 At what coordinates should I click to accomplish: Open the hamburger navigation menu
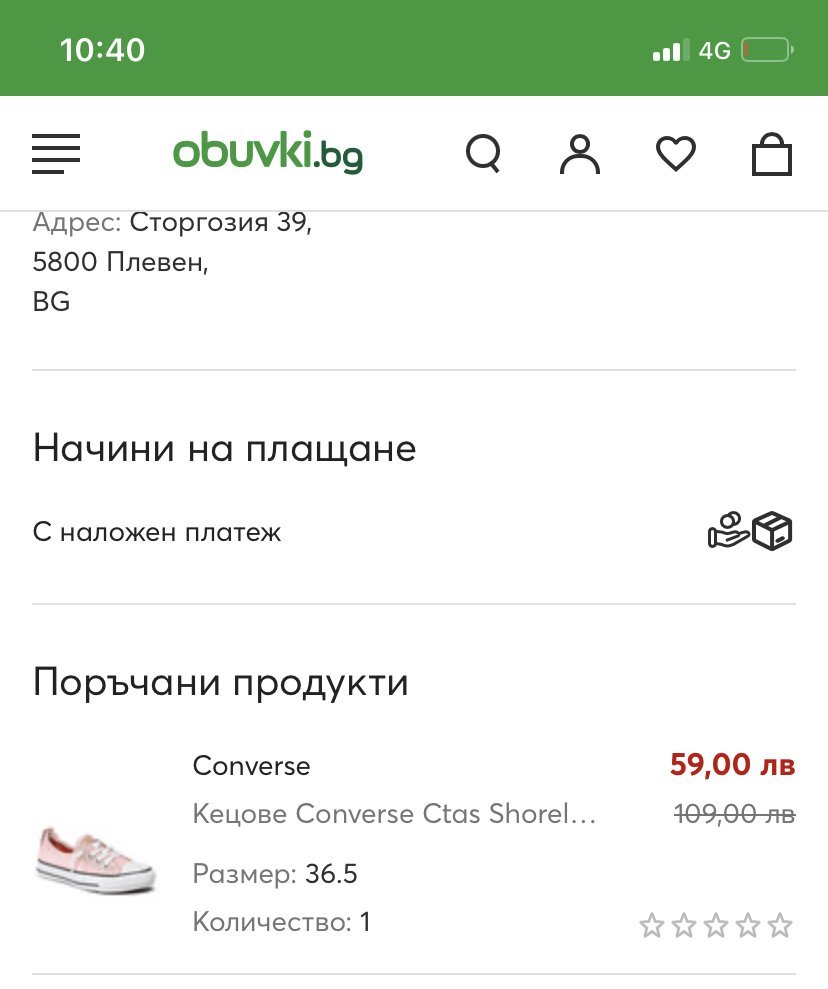pyautogui.click(x=56, y=154)
